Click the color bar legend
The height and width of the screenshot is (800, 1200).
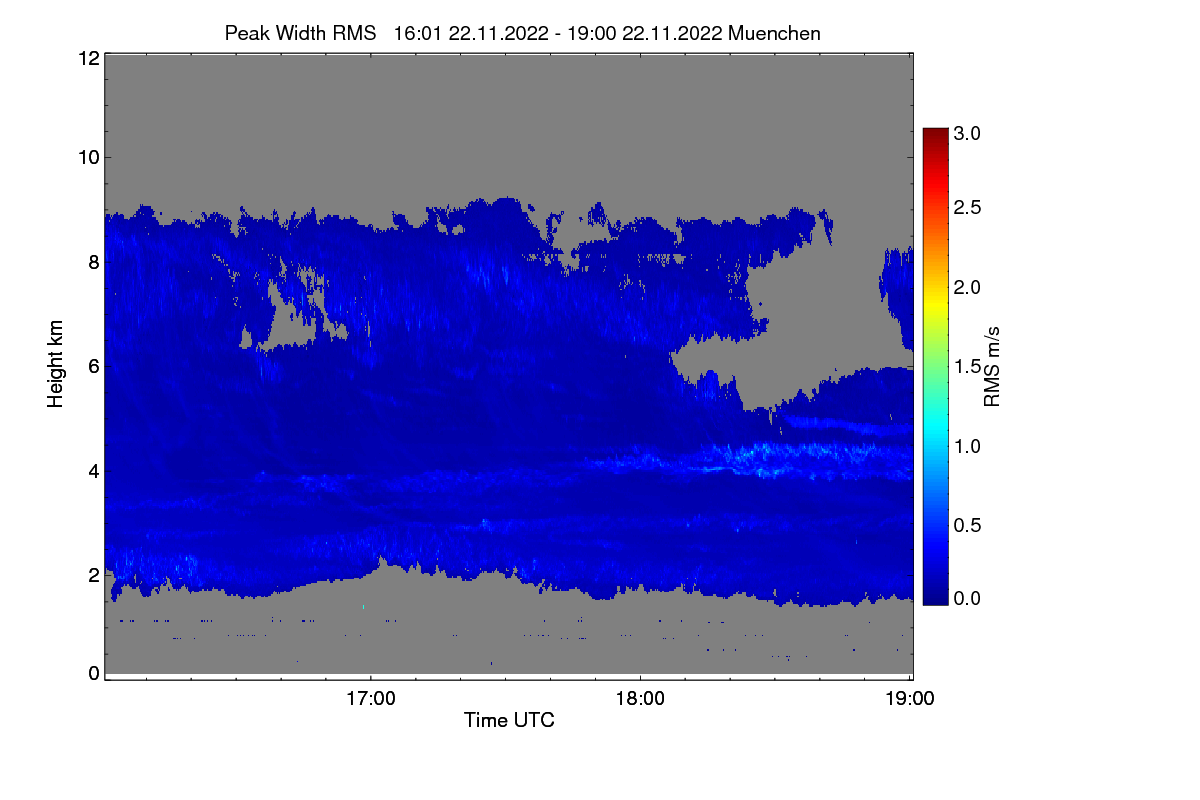coord(935,366)
